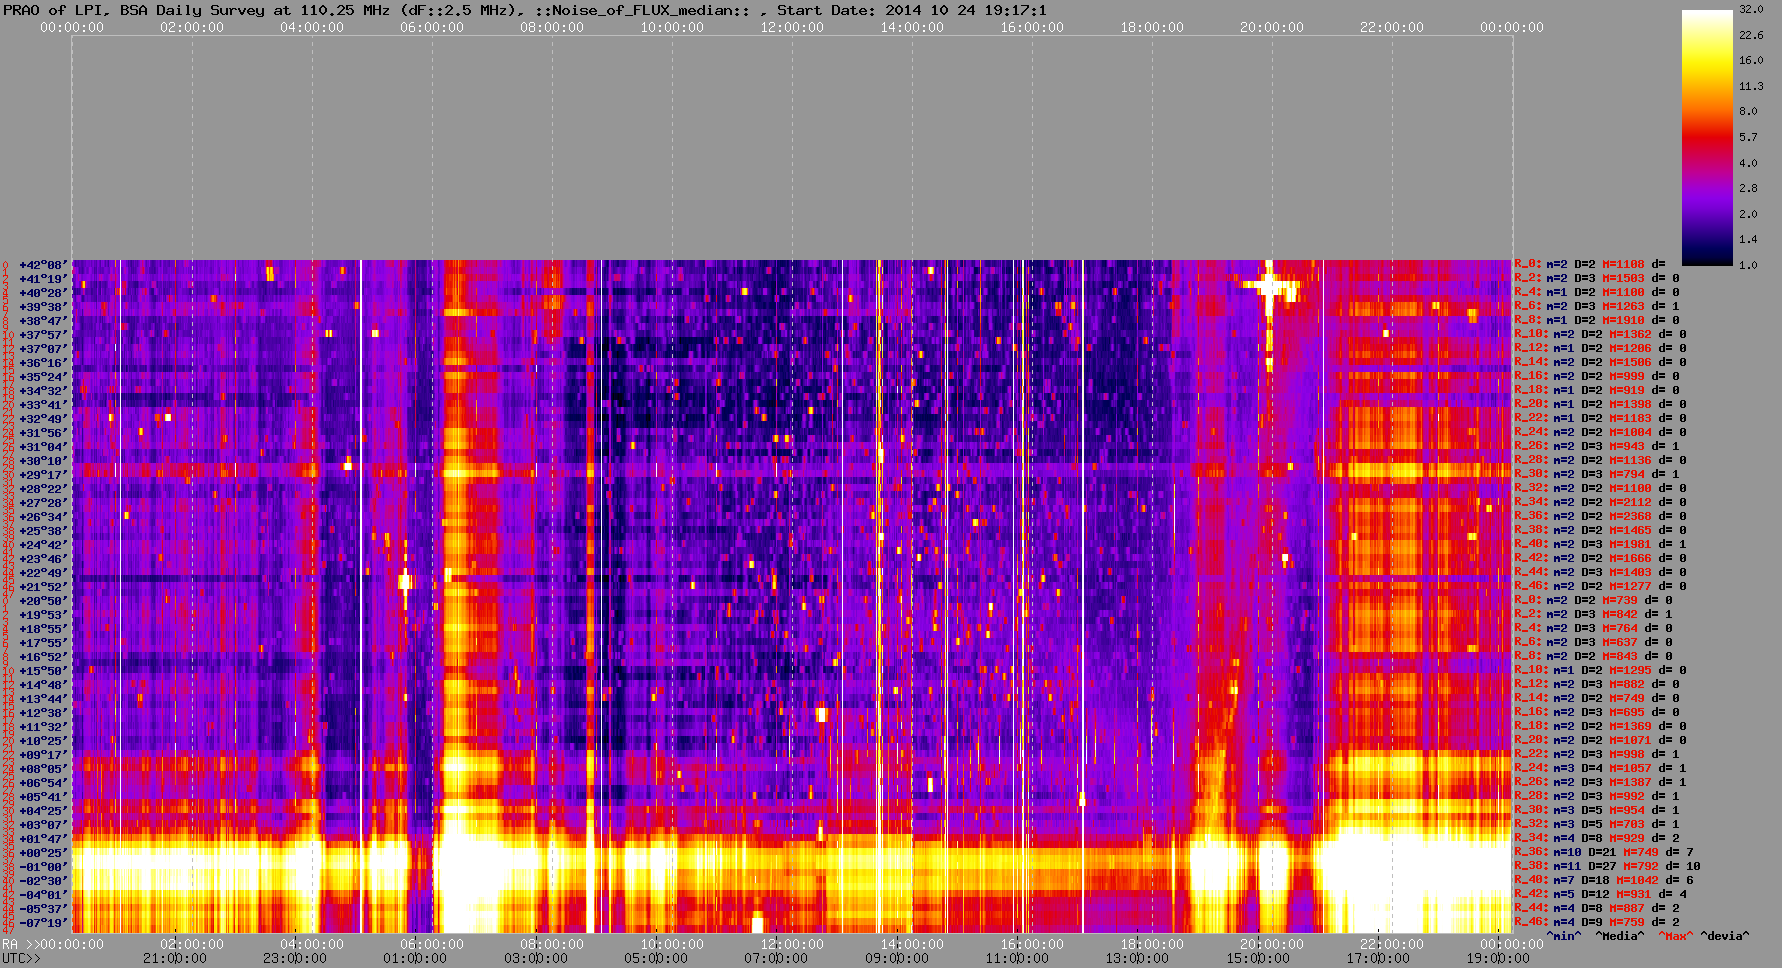Click the 05:00:00 UTC axis label

pyautogui.click(x=655, y=958)
